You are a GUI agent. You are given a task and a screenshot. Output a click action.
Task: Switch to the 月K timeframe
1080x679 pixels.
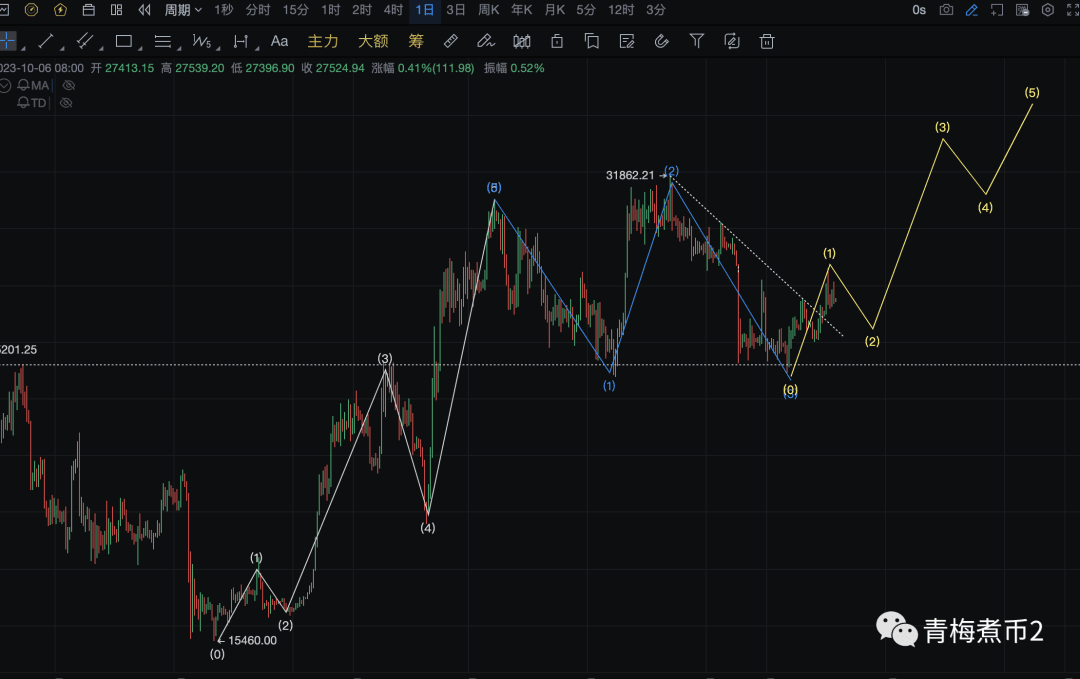click(x=554, y=10)
